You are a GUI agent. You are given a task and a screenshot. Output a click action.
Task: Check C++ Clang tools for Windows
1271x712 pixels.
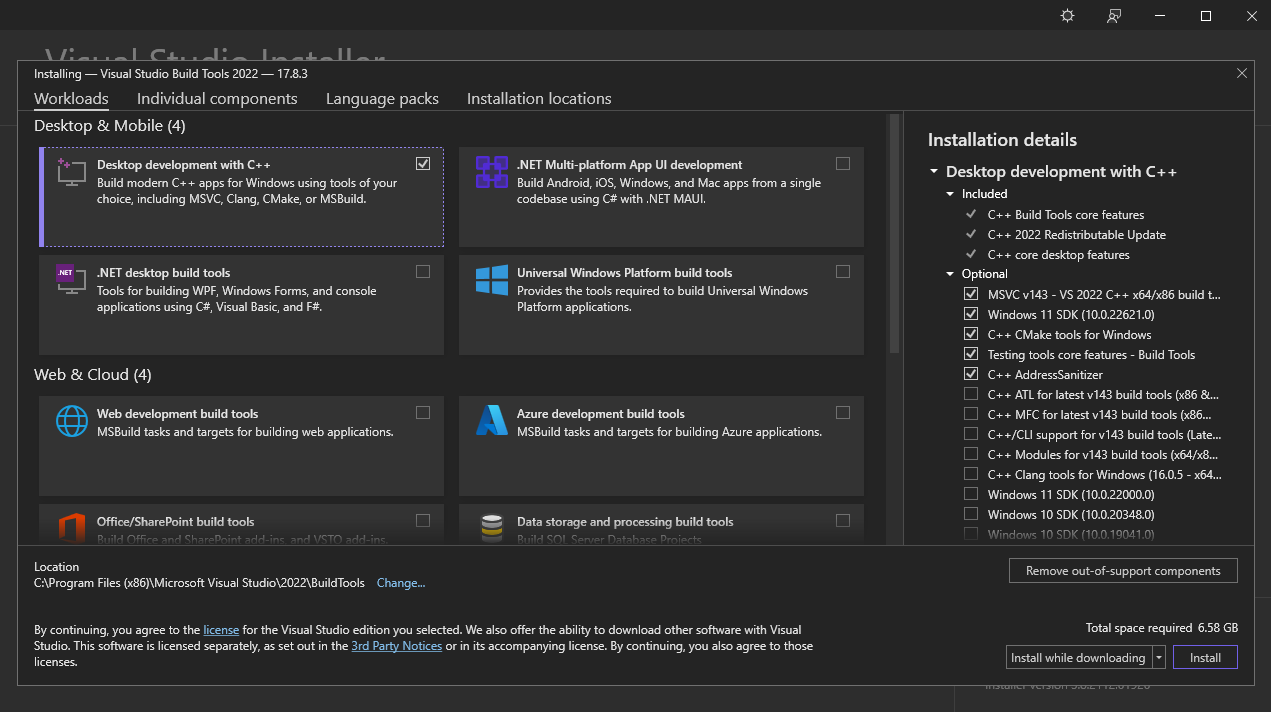coord(971,475)
